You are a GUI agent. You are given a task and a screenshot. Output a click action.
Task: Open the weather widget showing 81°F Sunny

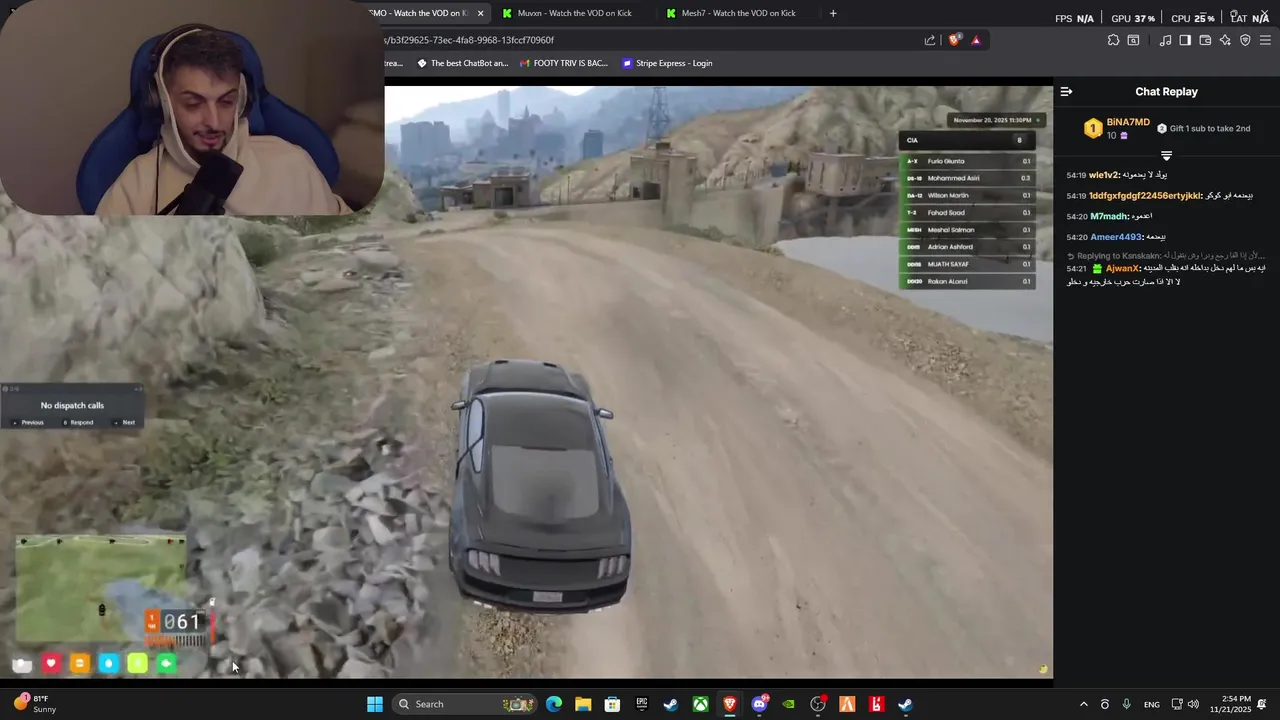click(35, 704)
